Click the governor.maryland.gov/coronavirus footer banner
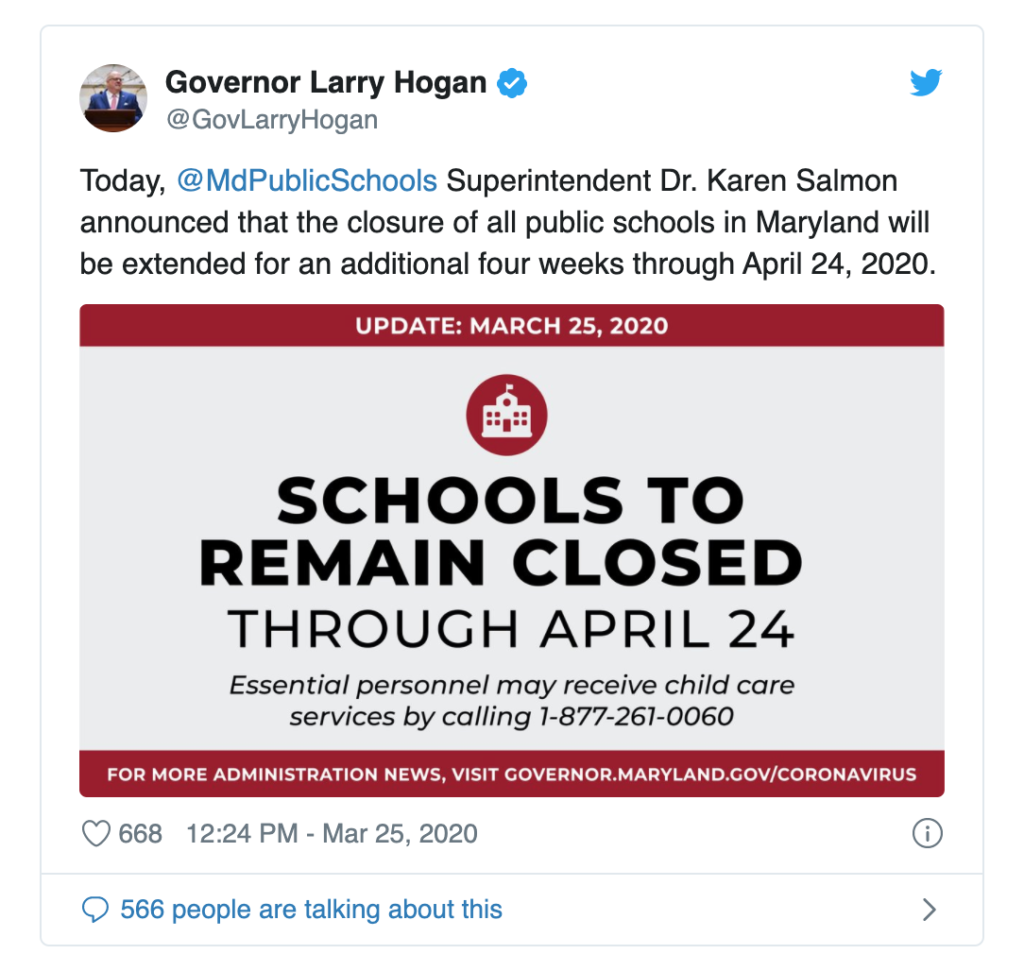This screenshot has height=971, width=1024. pyautogui.click(x=512, y=774)
